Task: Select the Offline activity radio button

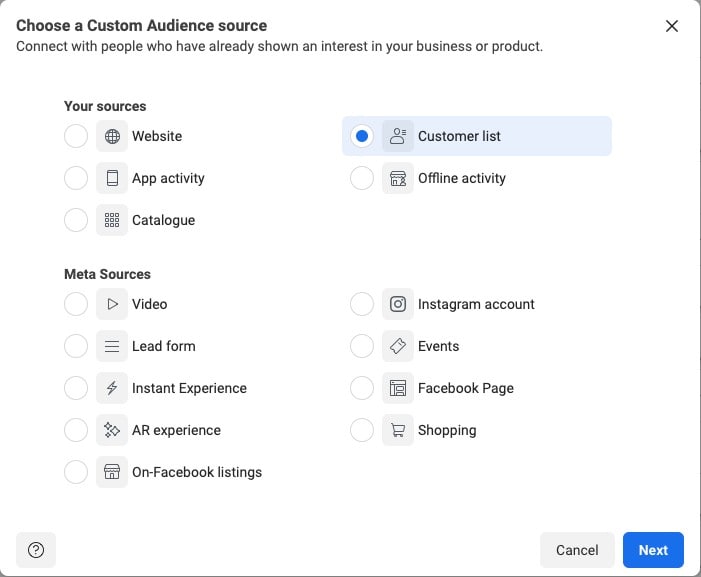Action: 362,178
